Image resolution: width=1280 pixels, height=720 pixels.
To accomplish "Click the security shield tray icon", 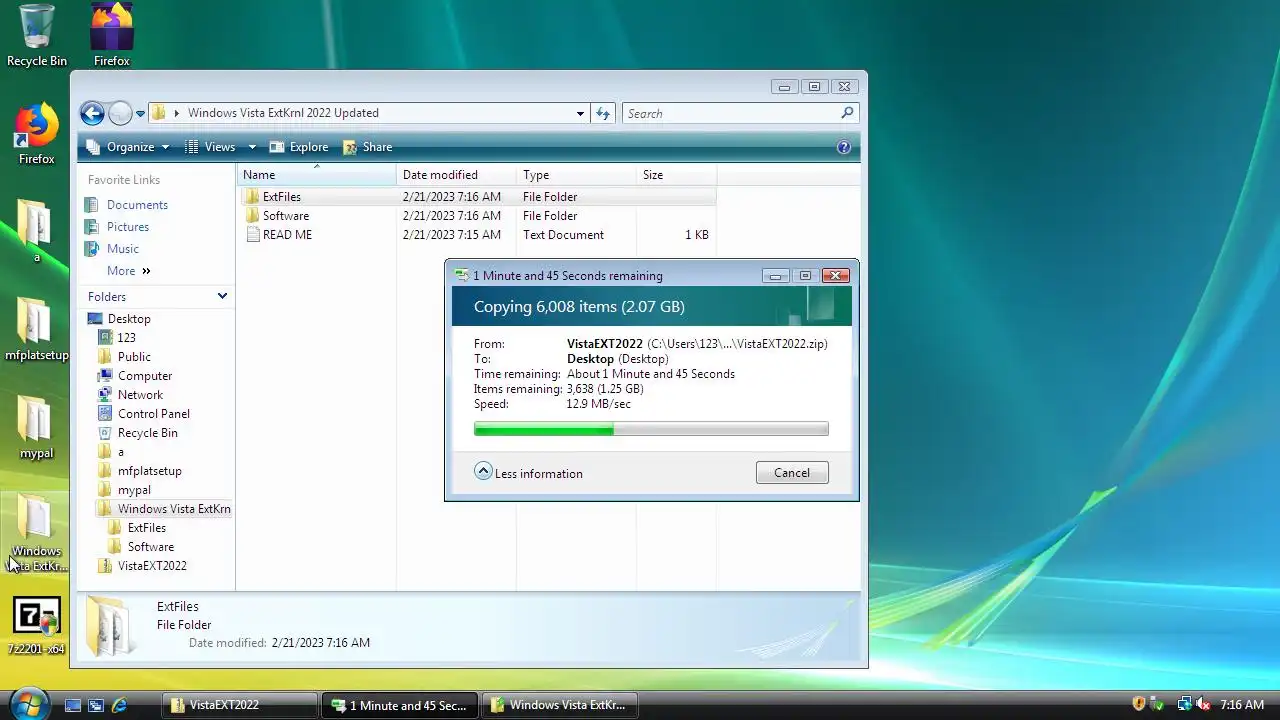I will pos(1138,704).
